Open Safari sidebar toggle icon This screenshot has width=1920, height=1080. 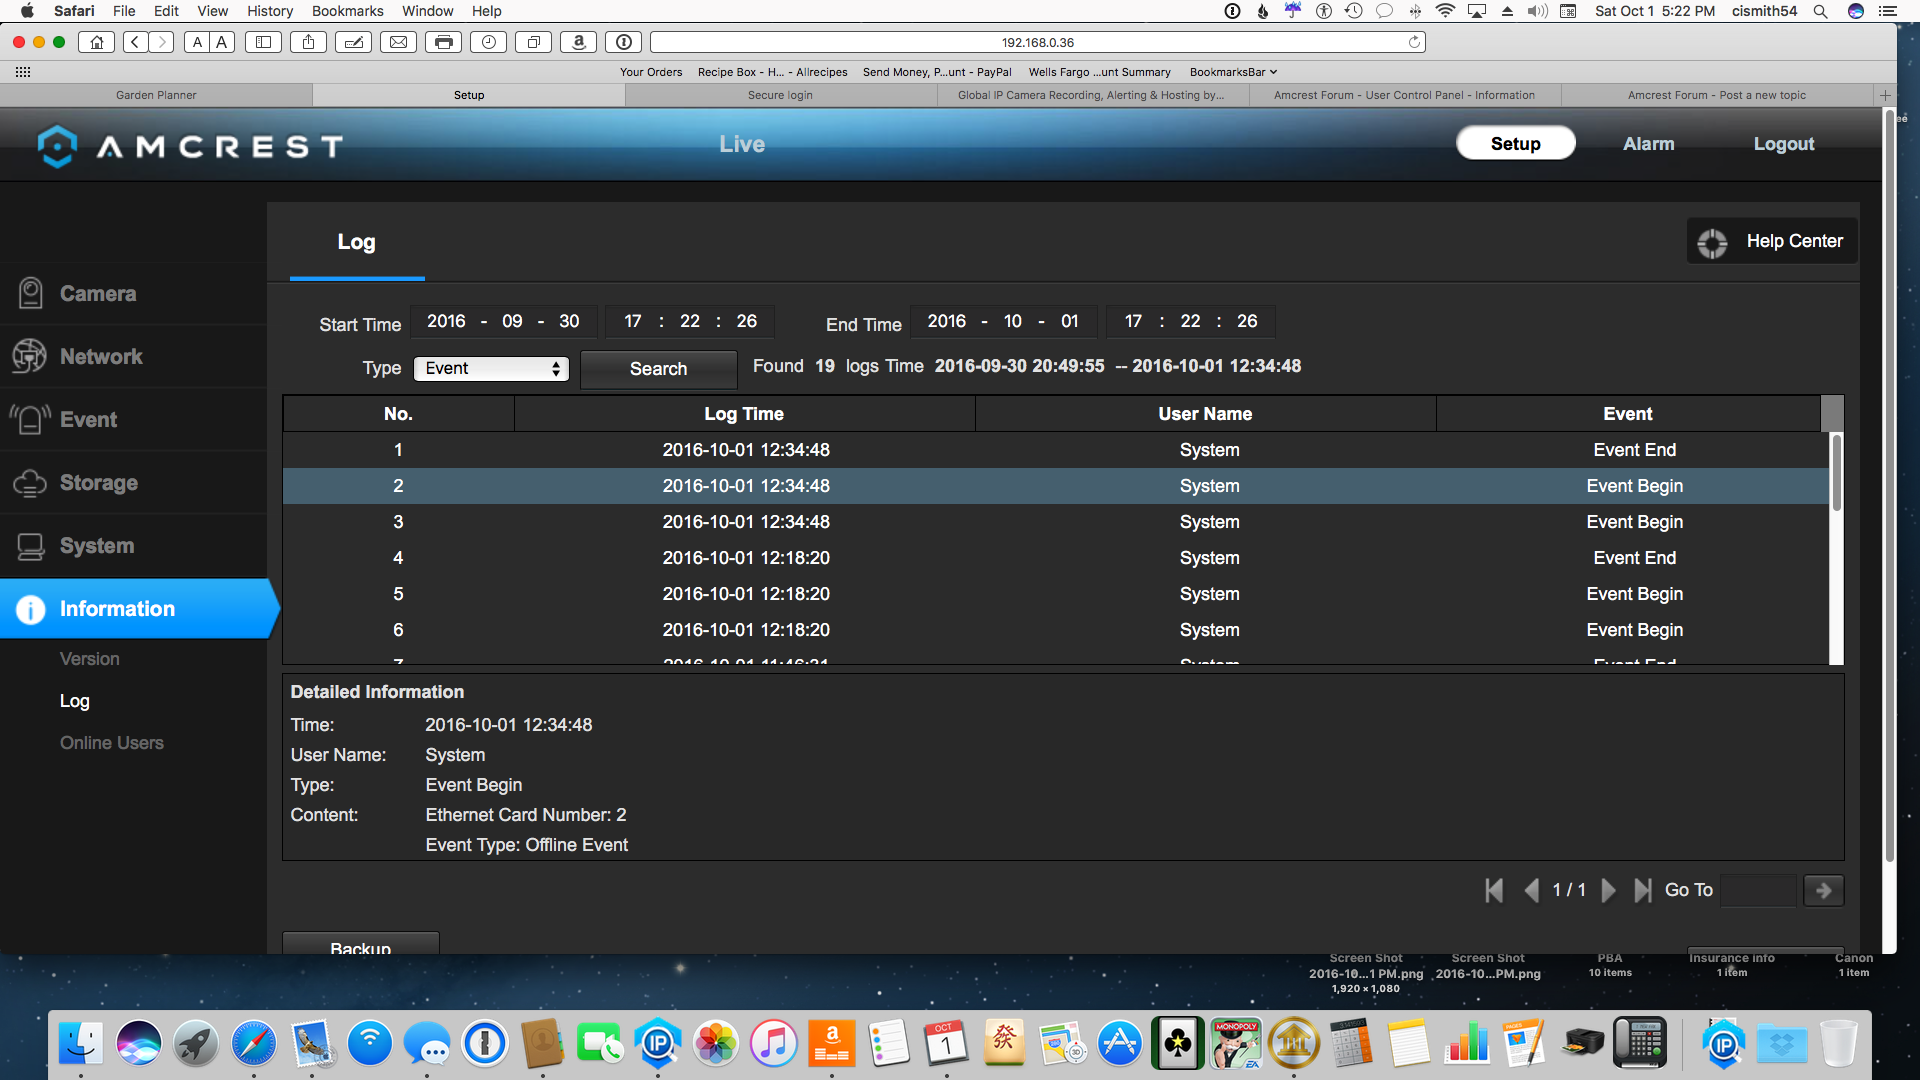tap(264, 42)
